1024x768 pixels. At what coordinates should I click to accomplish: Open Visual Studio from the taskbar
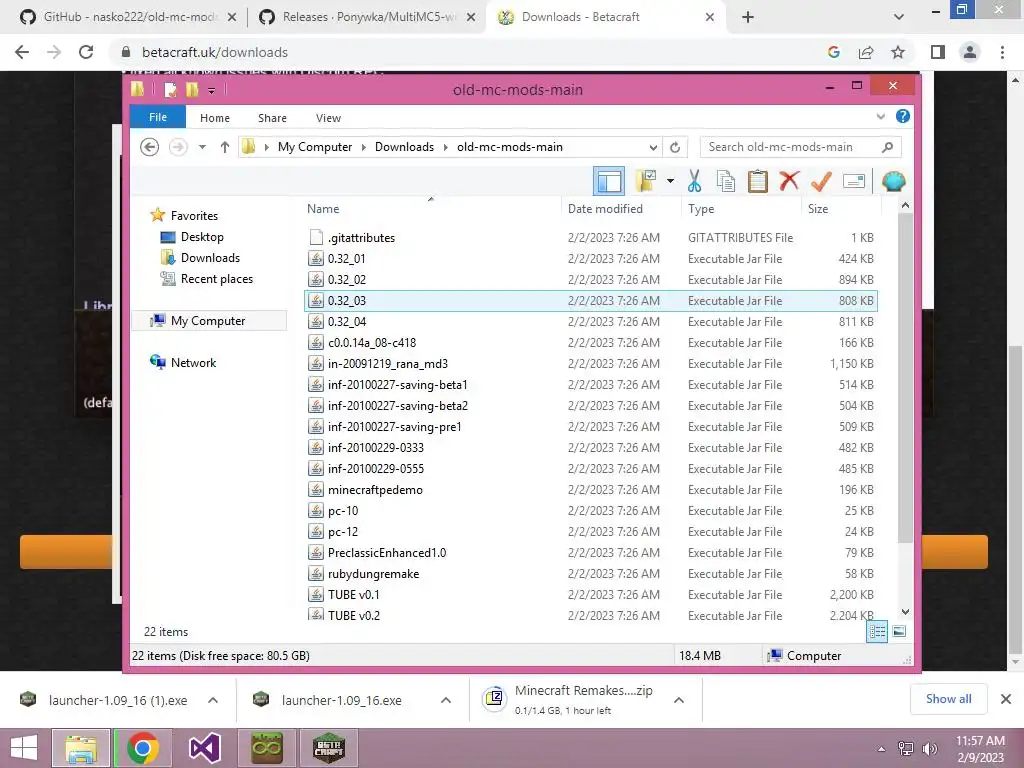click(204, 748)
